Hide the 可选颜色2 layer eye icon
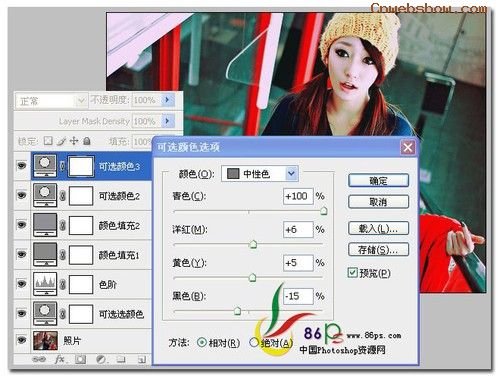This screenshot has height=379, width=500. tap(22, 195)
